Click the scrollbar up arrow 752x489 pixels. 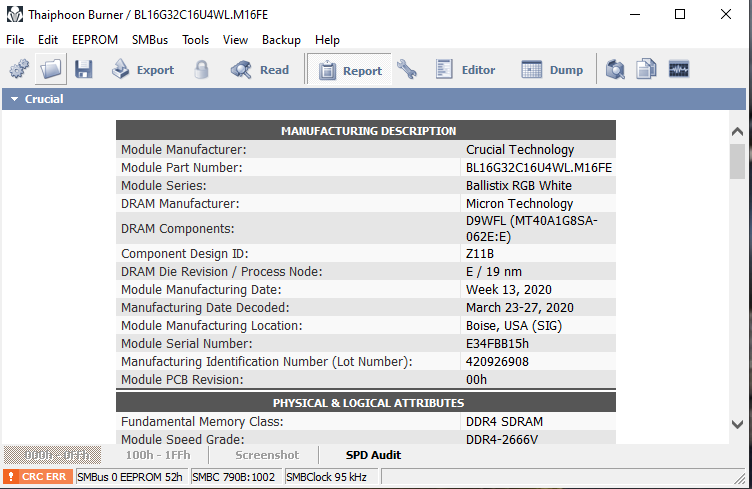tap(737, 132)
